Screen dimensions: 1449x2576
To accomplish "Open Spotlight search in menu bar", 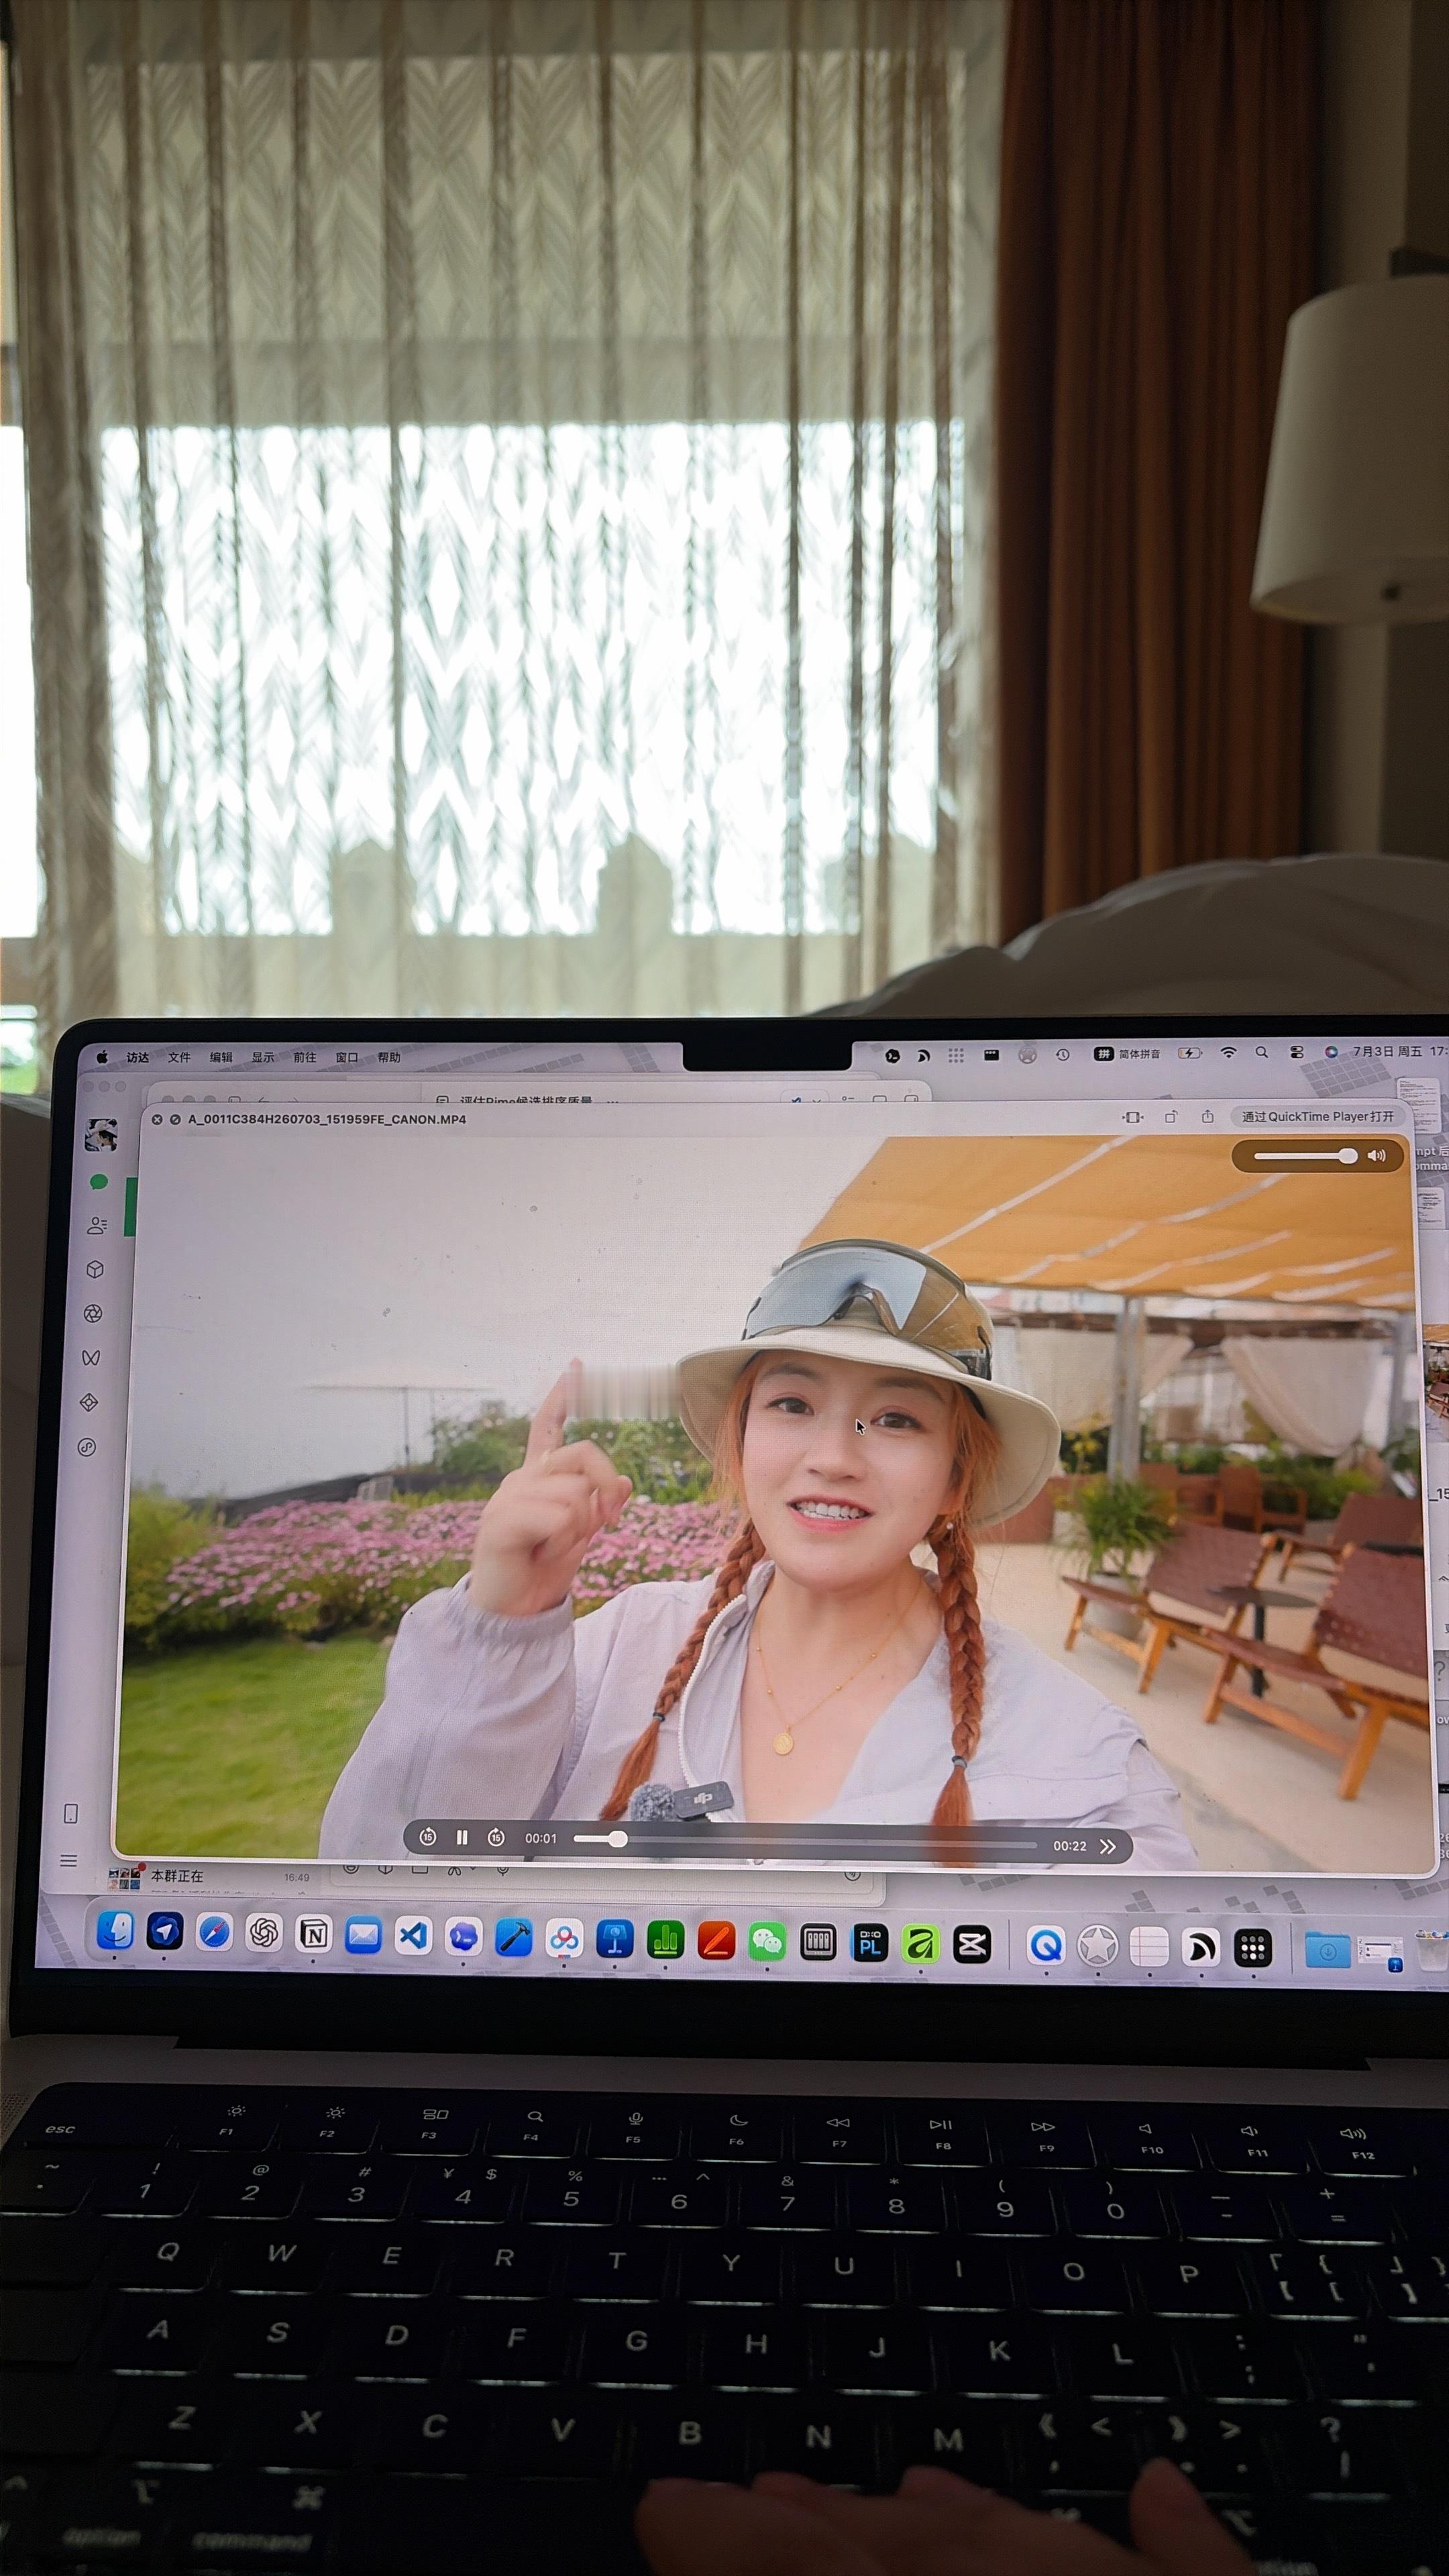I will coord(1262,1053).
